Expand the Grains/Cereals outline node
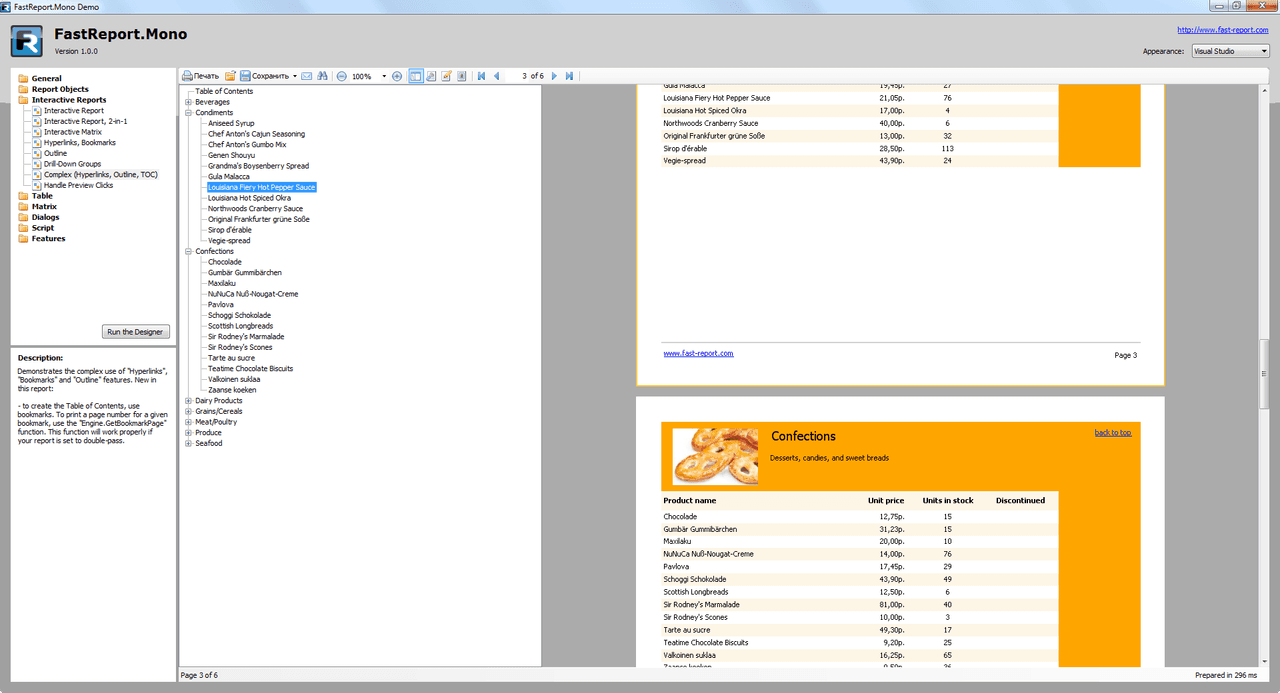Viewport: 1280px width, 693px height. pyautogui.click(x=188, y=411)
